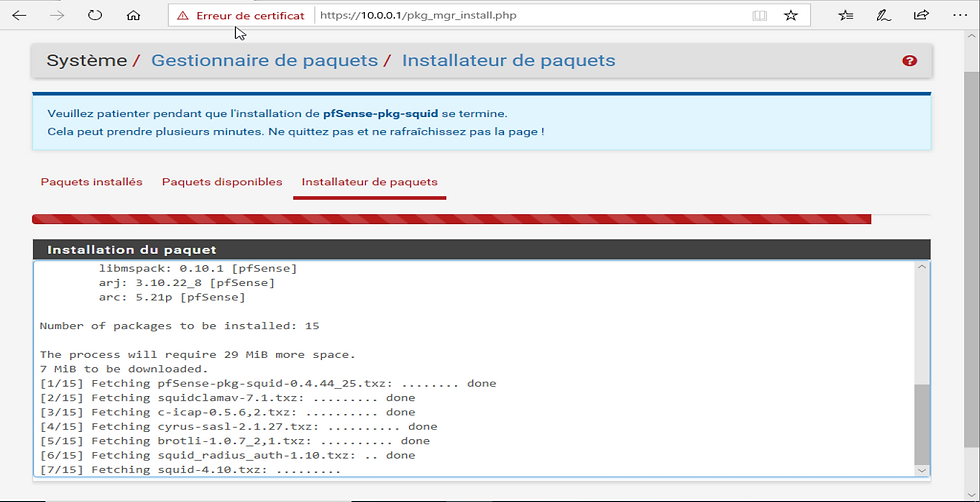Viewport: 980px width, 502px height.
Task: Click the red help question mark icon
Action: 909,61
